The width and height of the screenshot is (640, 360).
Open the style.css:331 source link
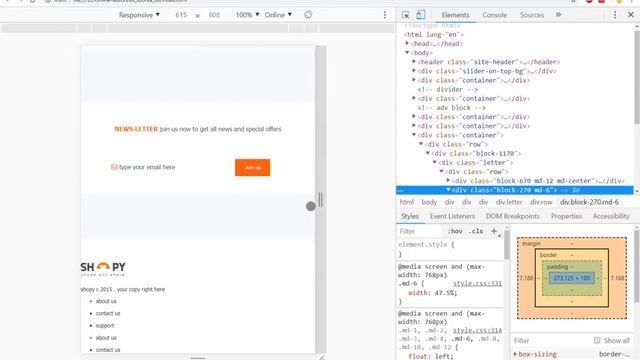point(477,283)
